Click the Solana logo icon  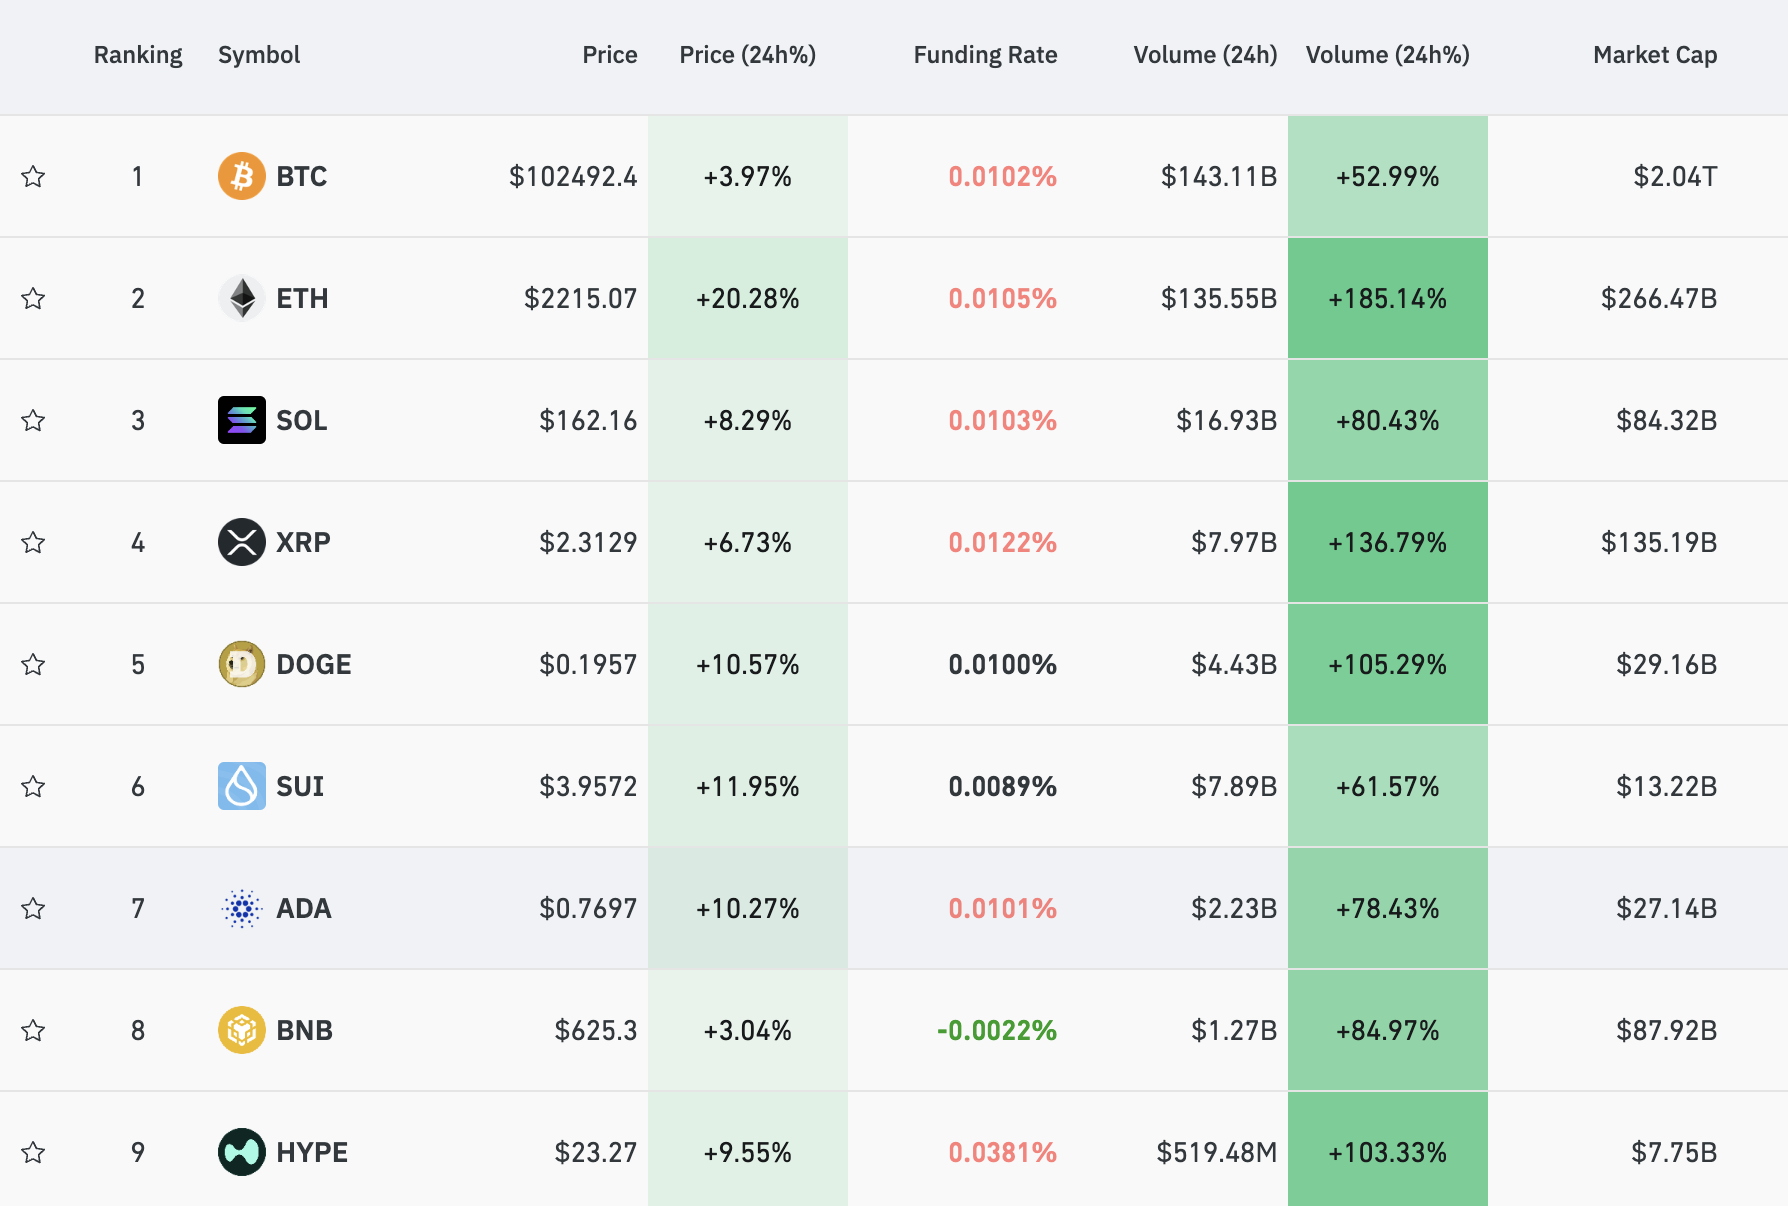coord(241,420)
